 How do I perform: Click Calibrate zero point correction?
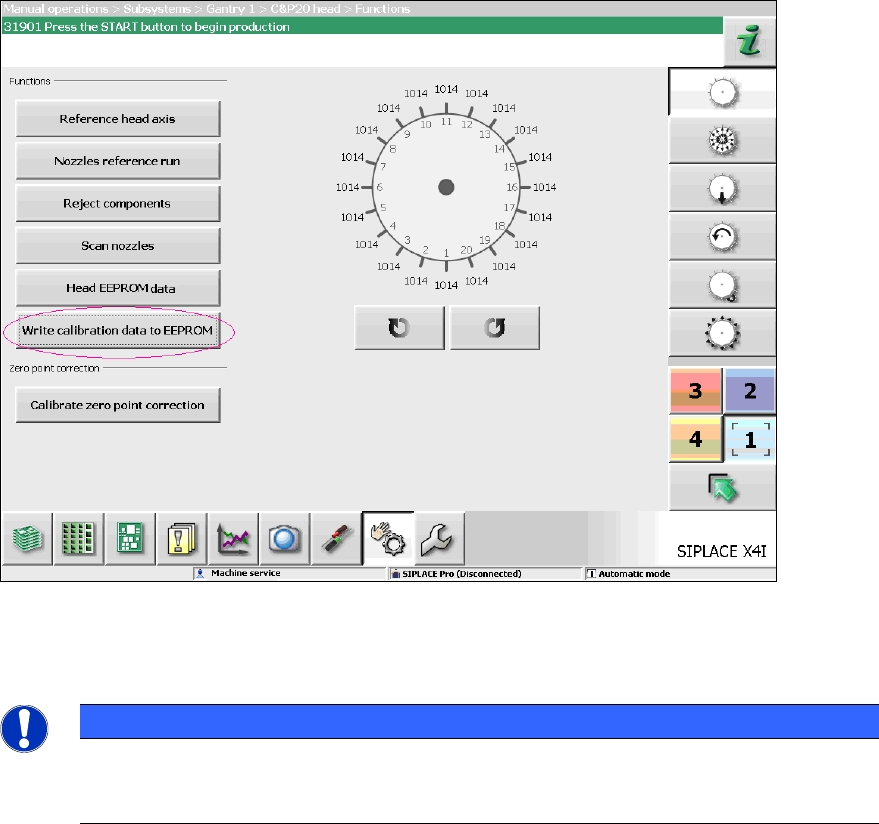(x=118, y=405)
